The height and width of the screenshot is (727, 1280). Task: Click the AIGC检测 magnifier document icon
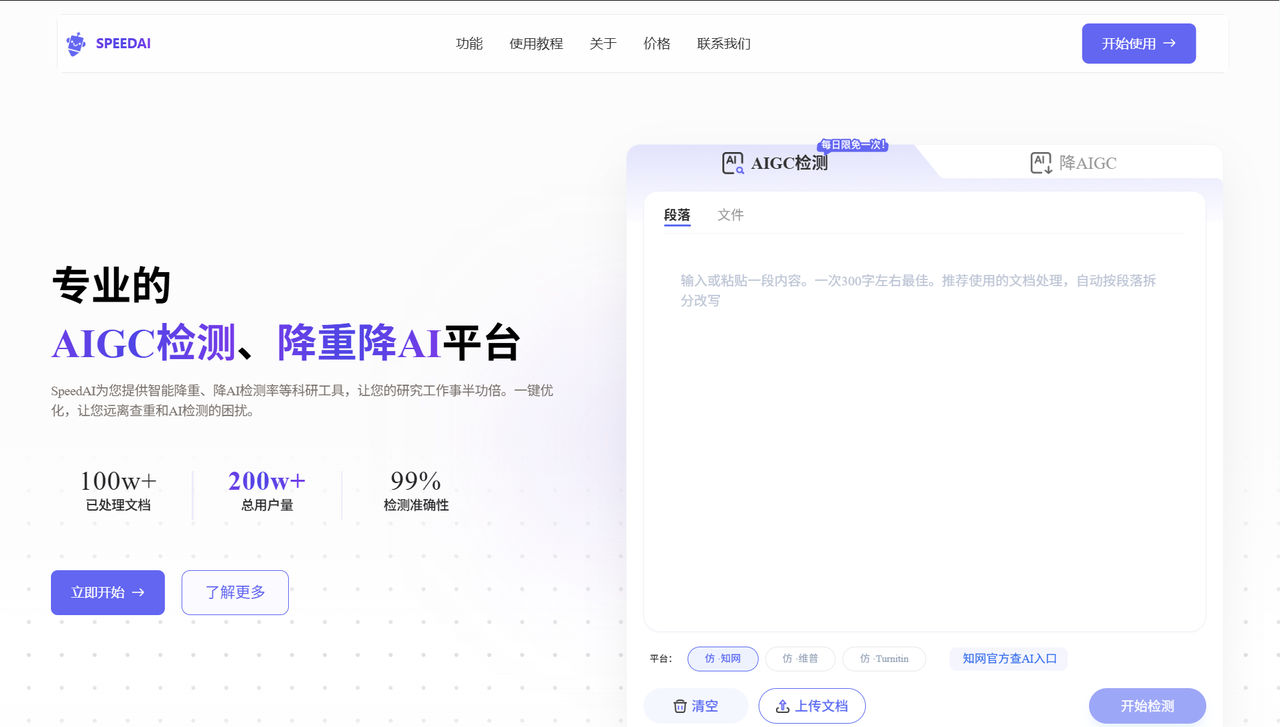[733, 163]
